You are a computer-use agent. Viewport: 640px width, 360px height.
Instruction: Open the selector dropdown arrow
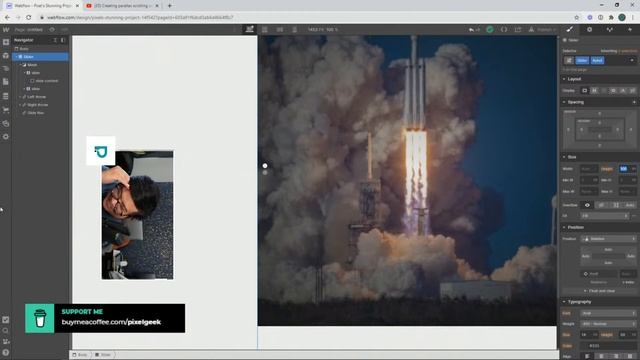[632, 60]
